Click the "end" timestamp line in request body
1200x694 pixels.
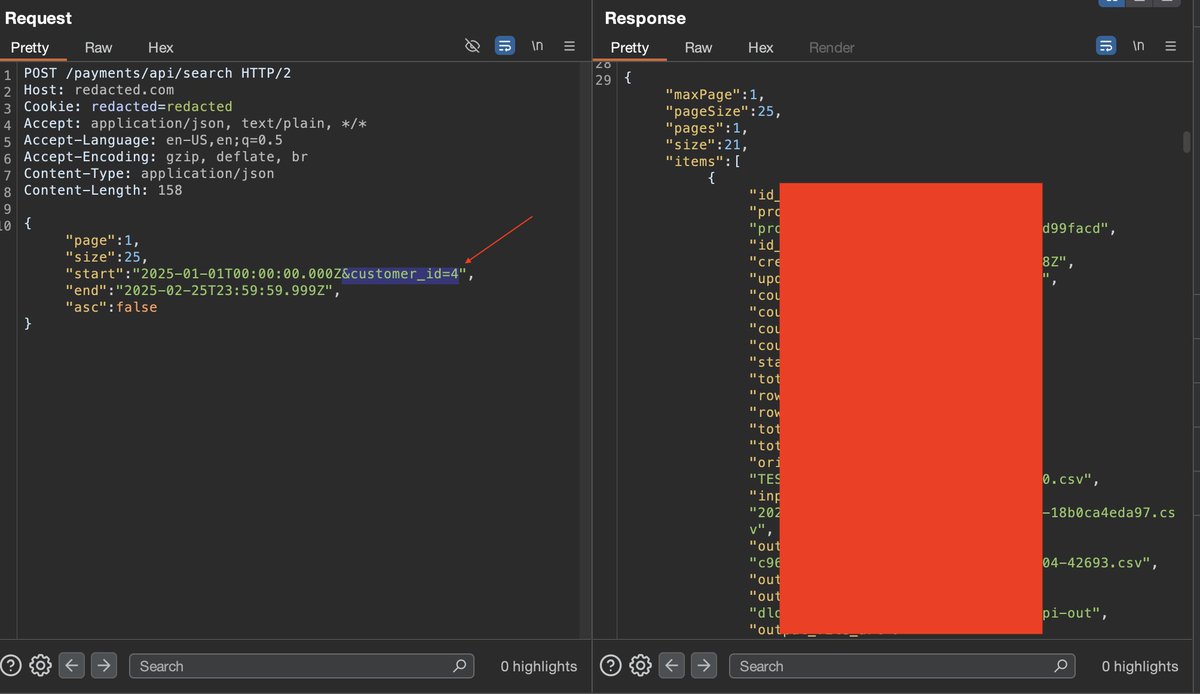(x=203, y=291)
